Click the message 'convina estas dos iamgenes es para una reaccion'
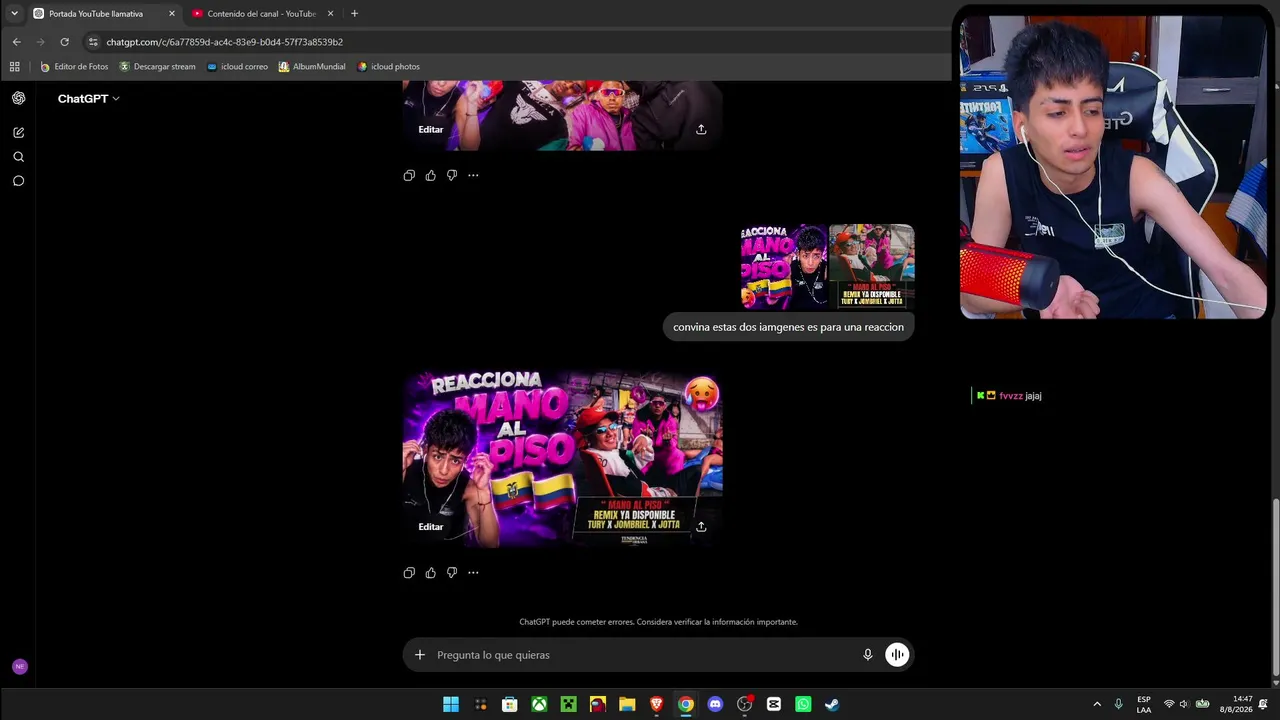Image resolution: width=1280 pixels, height=720 pixels. [x=788, y=327]
